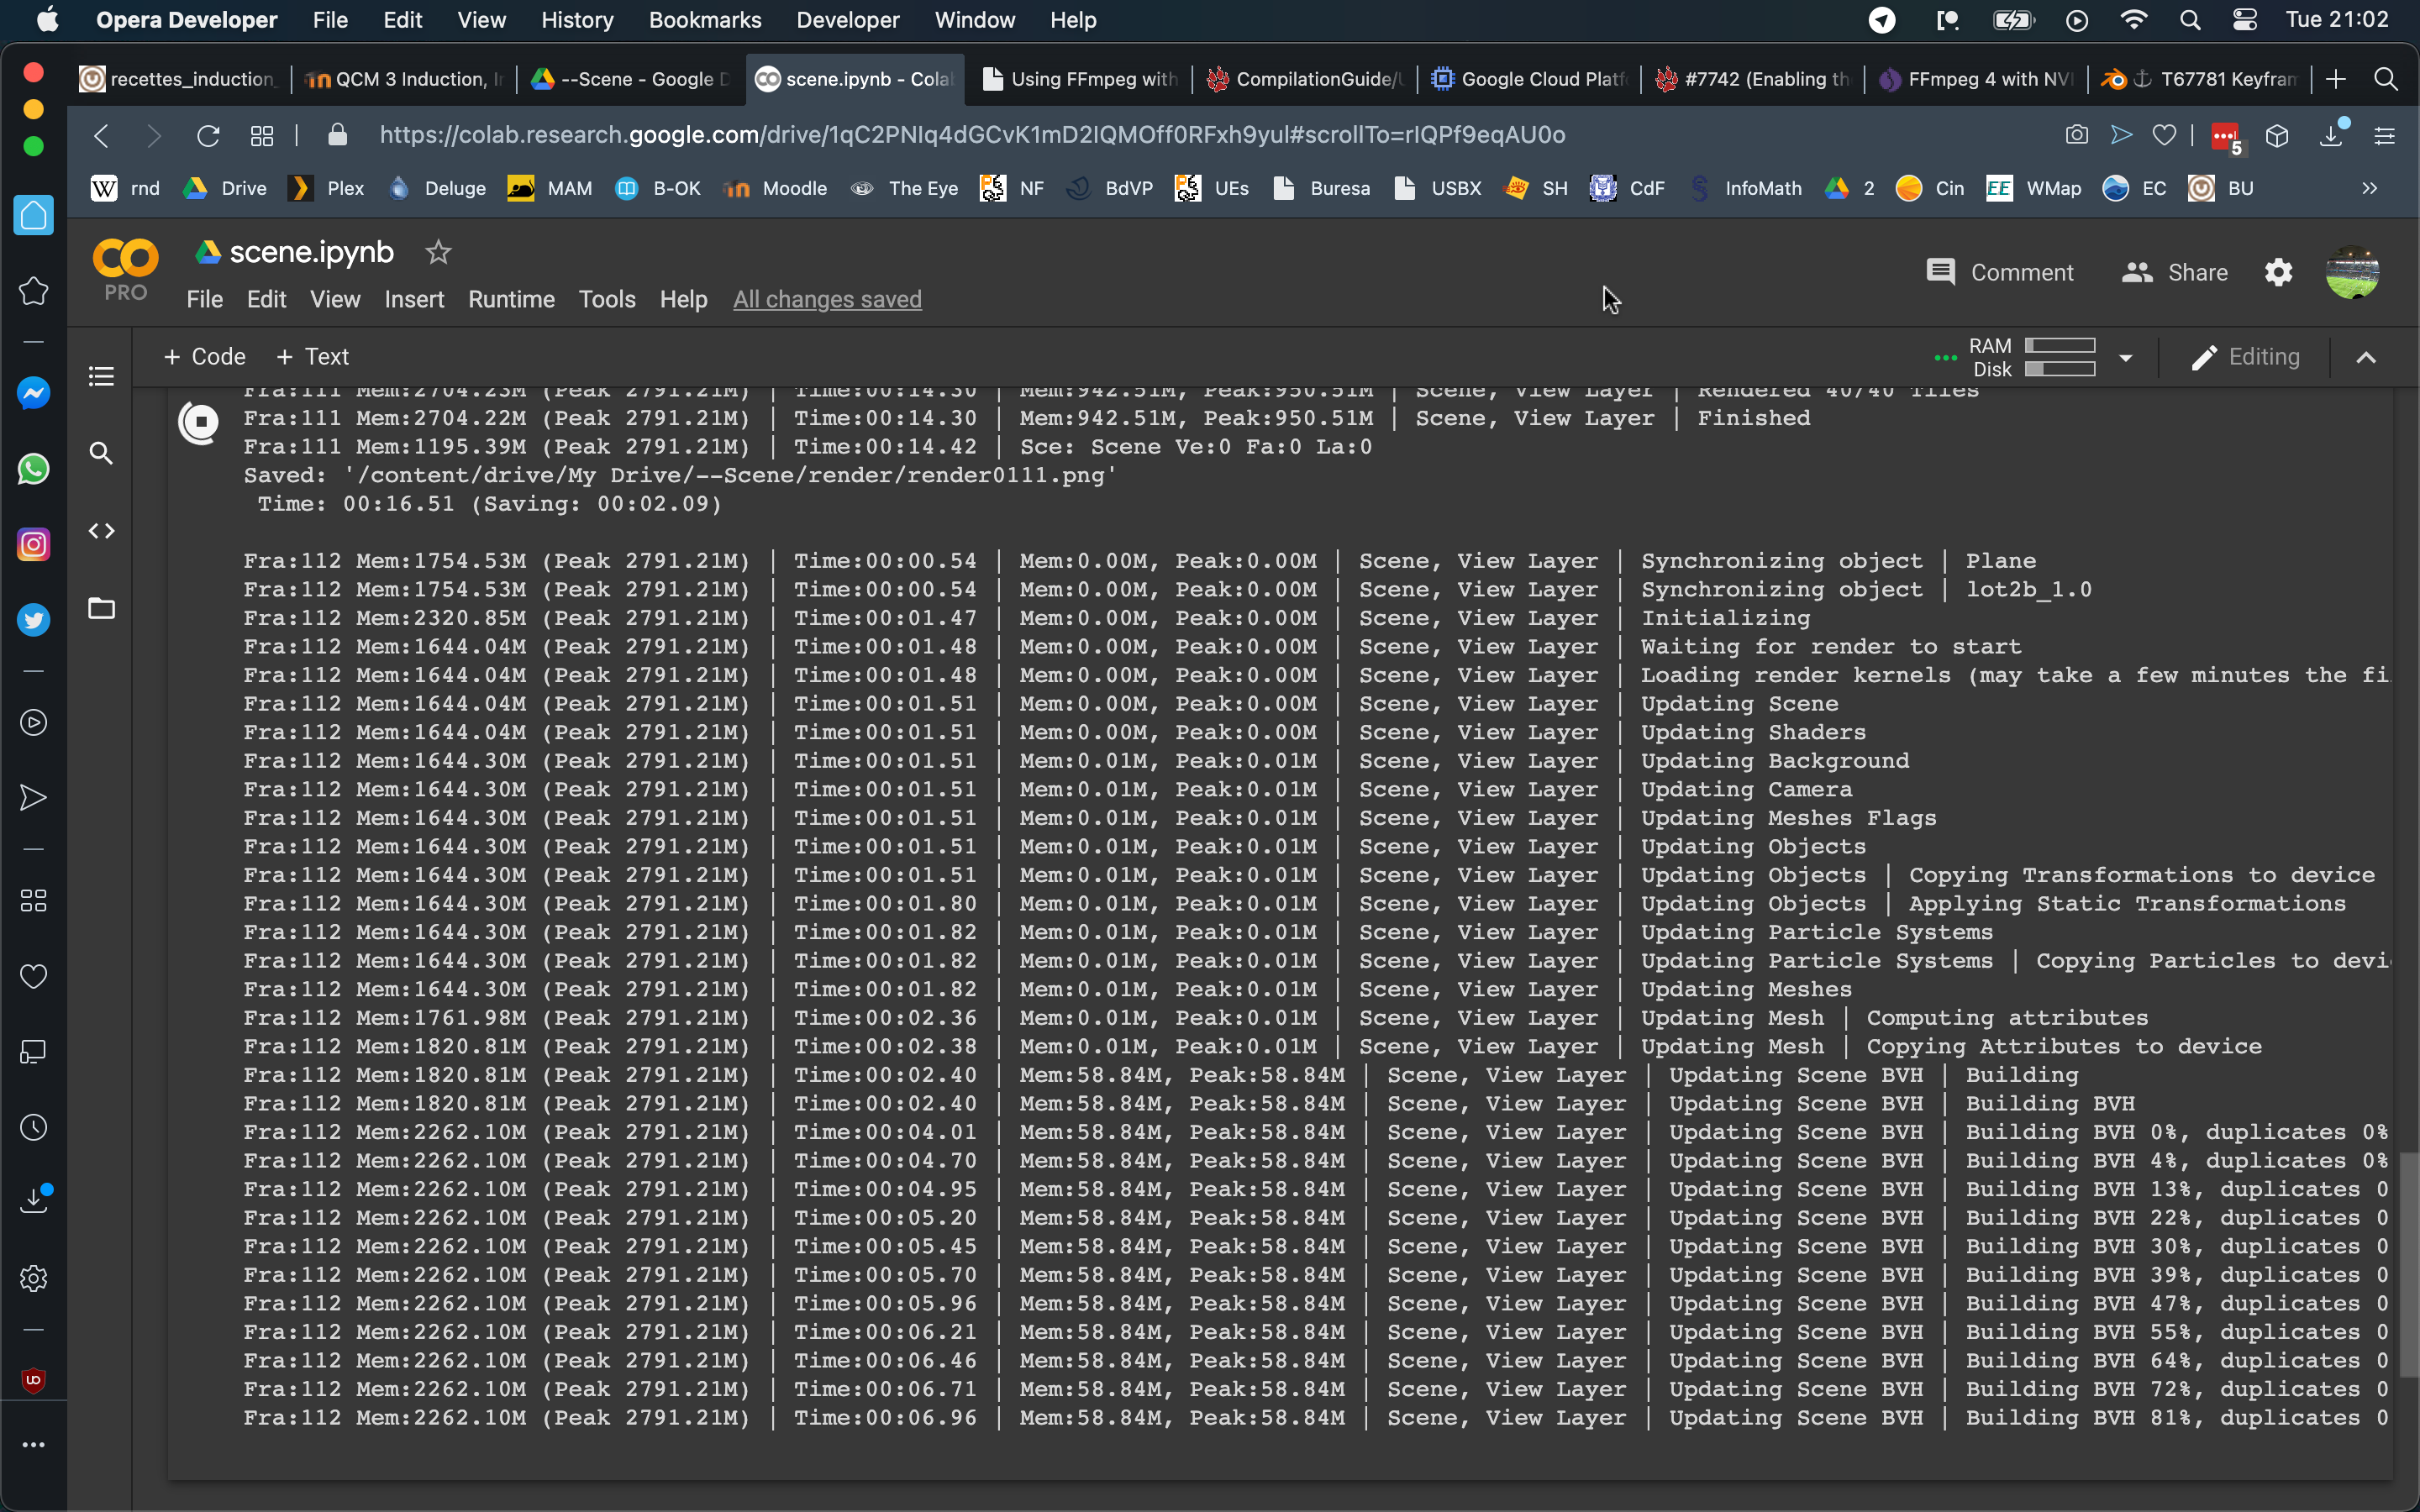The image size is (2420, 1512).
Task: Open Colab find and replace search
Action: coord(101,454)
